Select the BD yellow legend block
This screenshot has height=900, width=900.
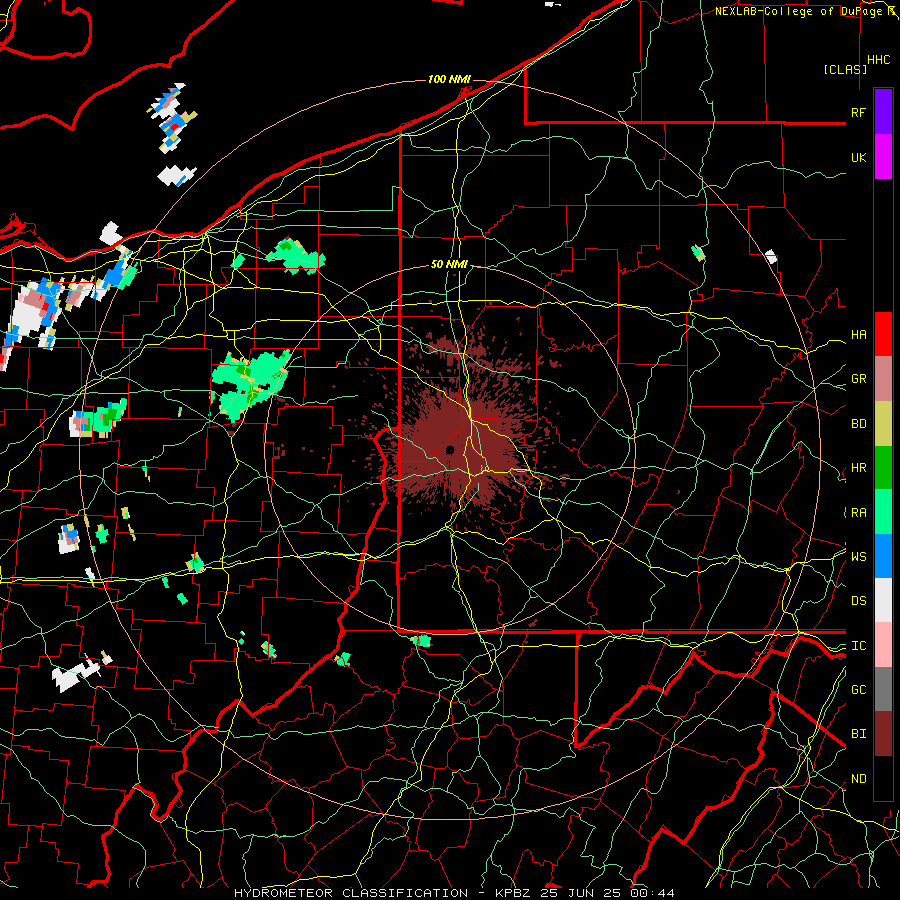click(883, 424)
